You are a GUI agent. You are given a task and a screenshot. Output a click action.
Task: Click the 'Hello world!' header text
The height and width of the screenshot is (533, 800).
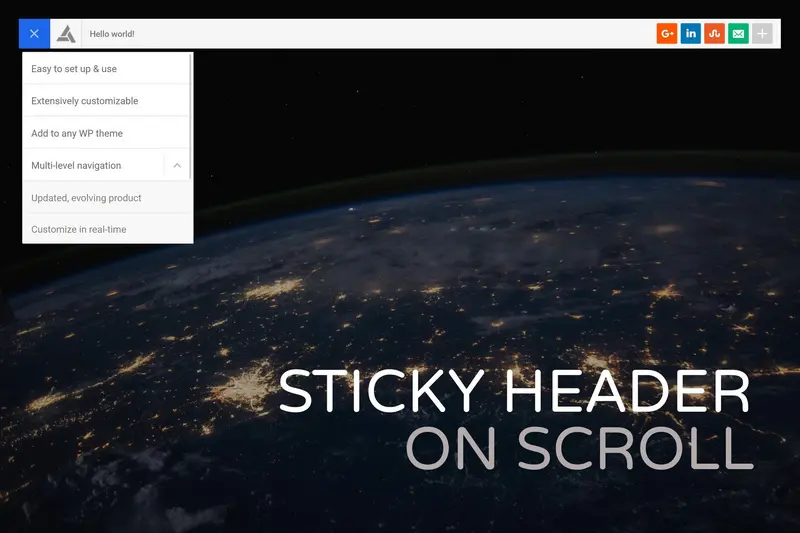tap(112, 34)
